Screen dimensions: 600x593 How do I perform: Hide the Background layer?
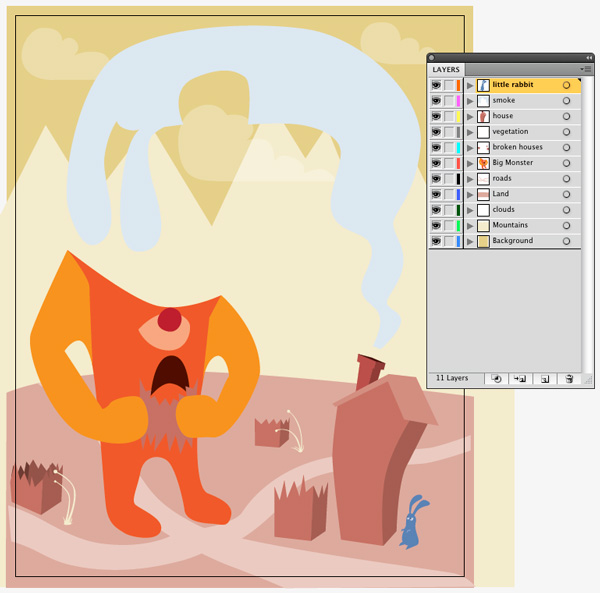click(436, 241)
